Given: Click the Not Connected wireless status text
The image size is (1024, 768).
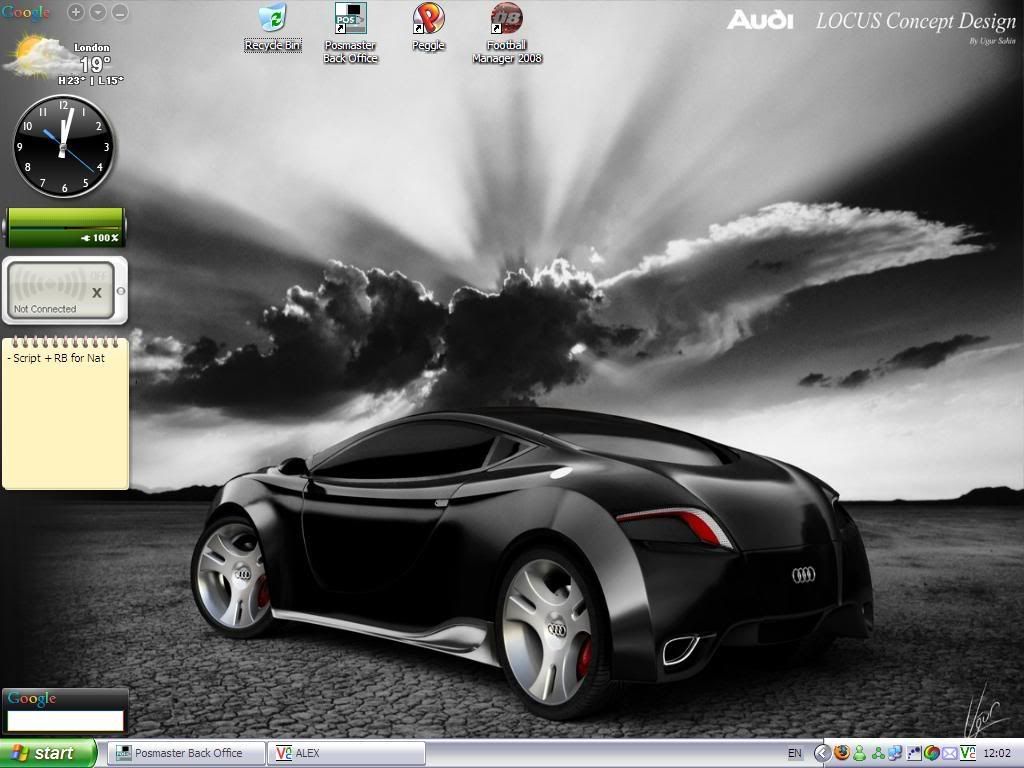Looking at the screenshot, I should click(45, 309).
